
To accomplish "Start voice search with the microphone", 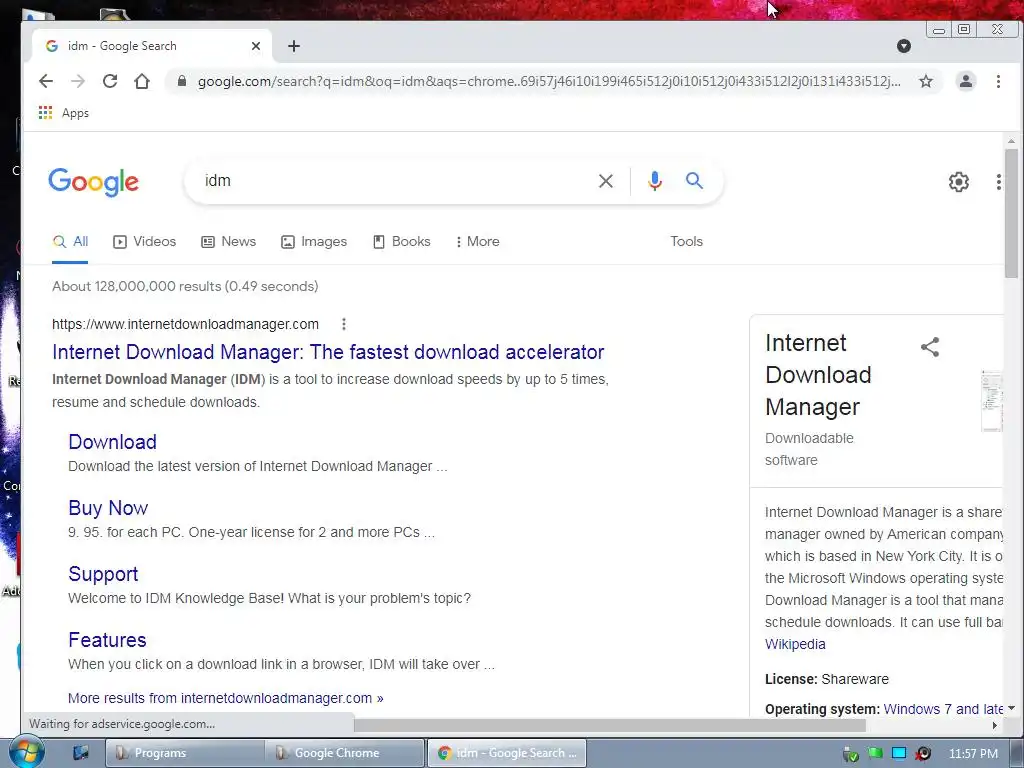I will tap(655, 181).
